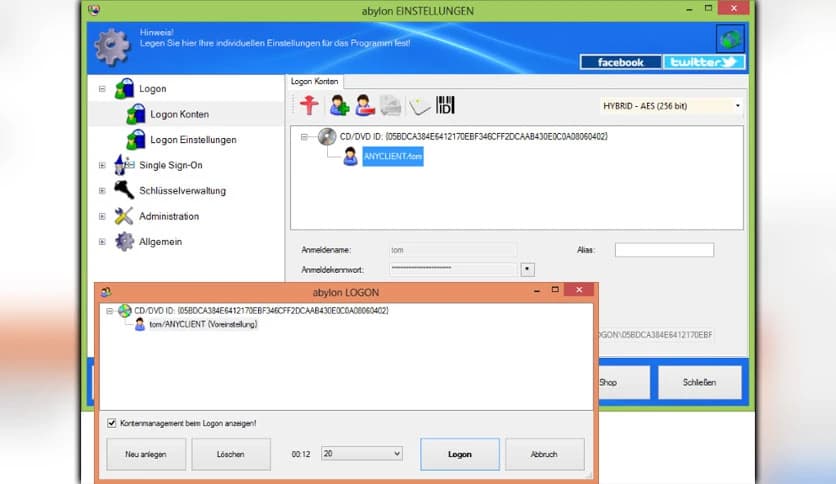Collapse the Logon tree node
This screenshot has height=484, width=836.
(x=102, y=88)
